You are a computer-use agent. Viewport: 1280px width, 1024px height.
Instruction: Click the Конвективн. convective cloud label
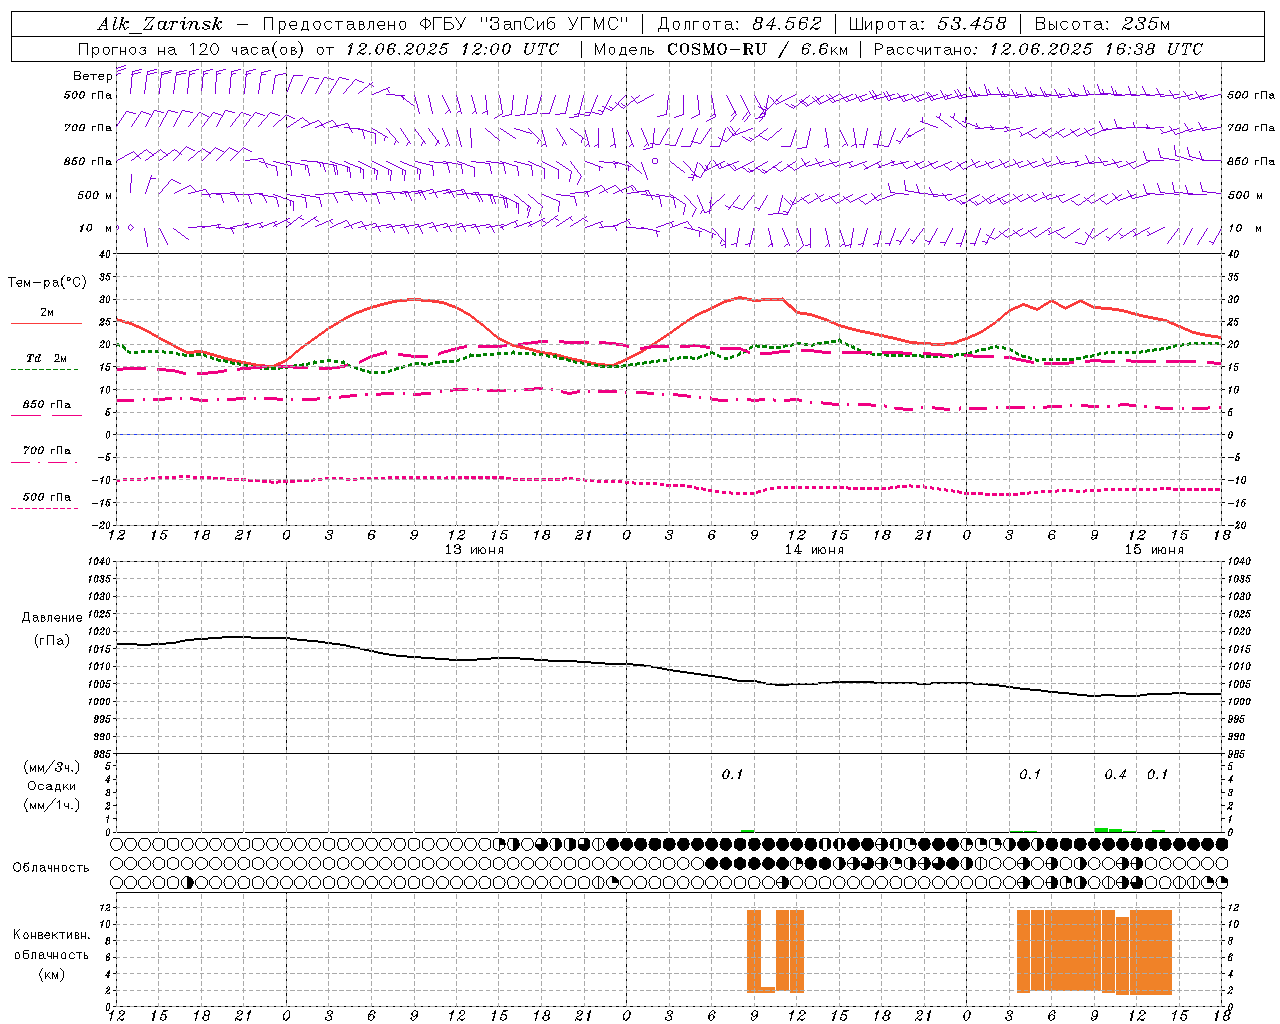(52, 935)
